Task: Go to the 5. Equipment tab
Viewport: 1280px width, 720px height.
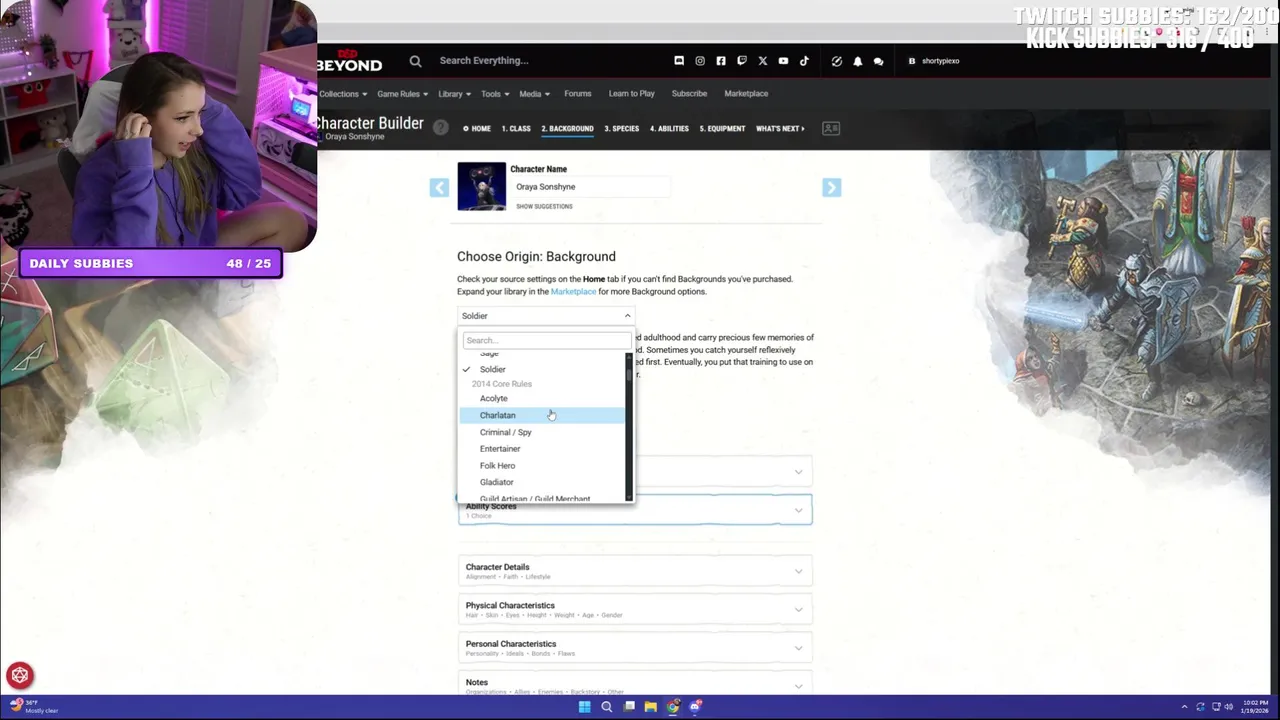Action: (722, 129)
